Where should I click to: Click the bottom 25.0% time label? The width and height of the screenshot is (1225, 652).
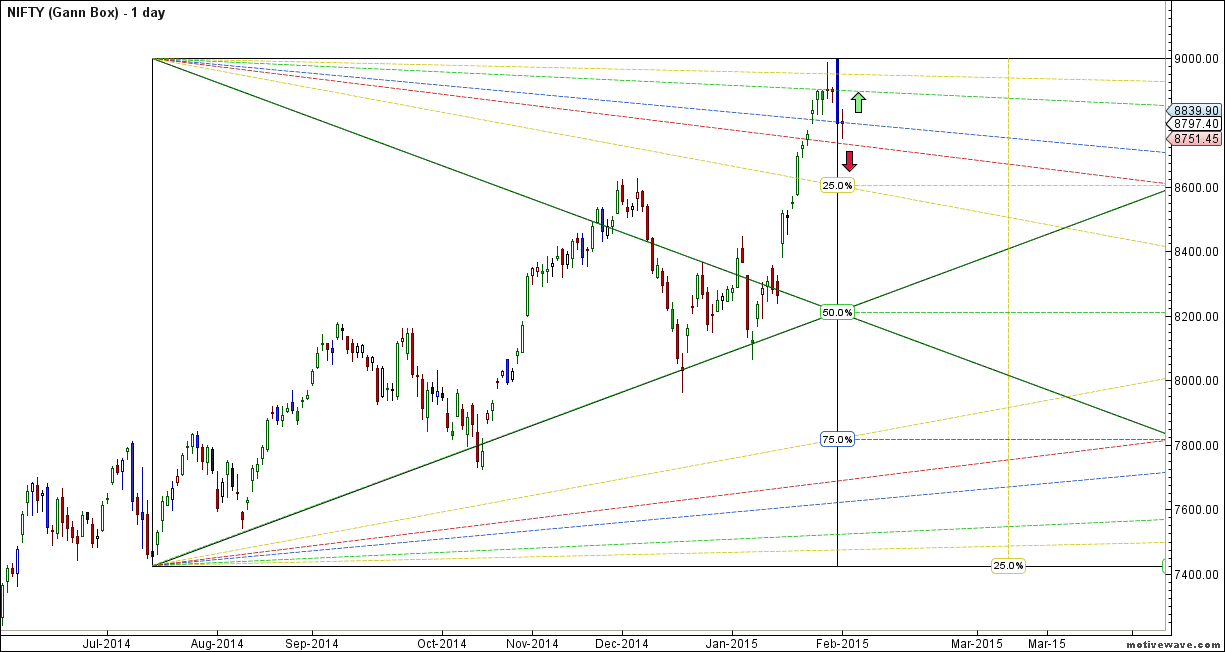click(1008, 565)
